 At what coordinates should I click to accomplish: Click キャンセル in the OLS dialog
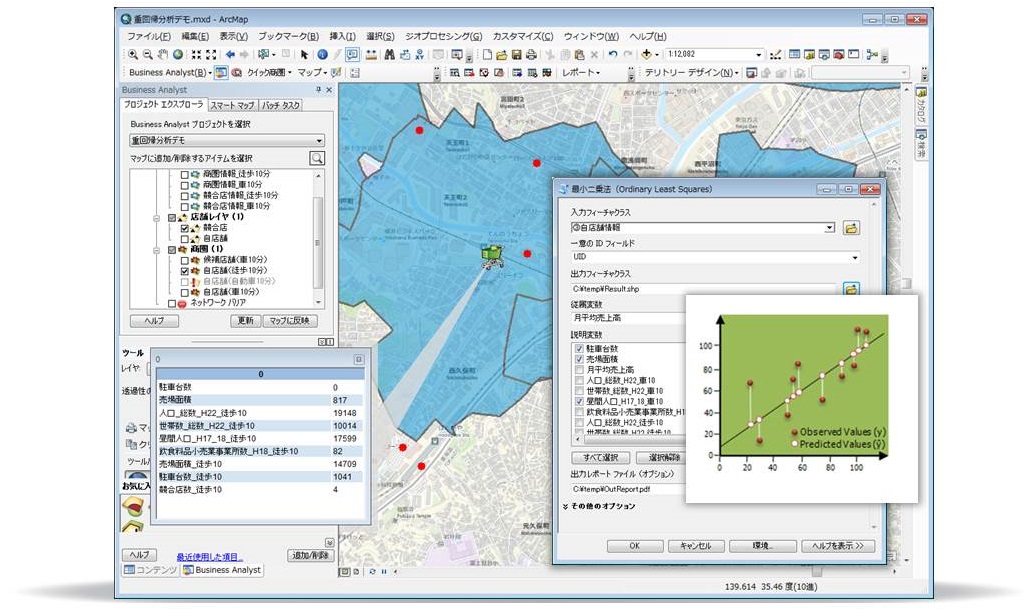696,546
